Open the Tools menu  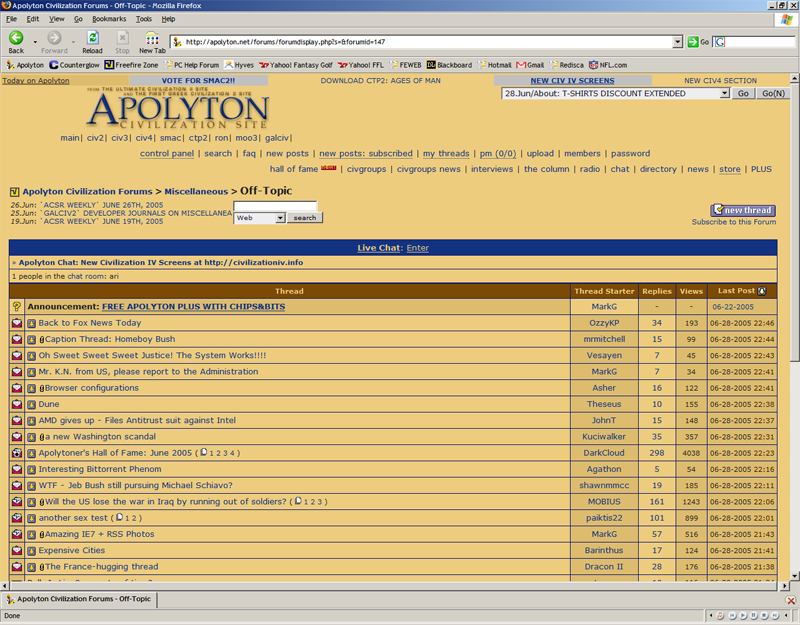(143, 19)
